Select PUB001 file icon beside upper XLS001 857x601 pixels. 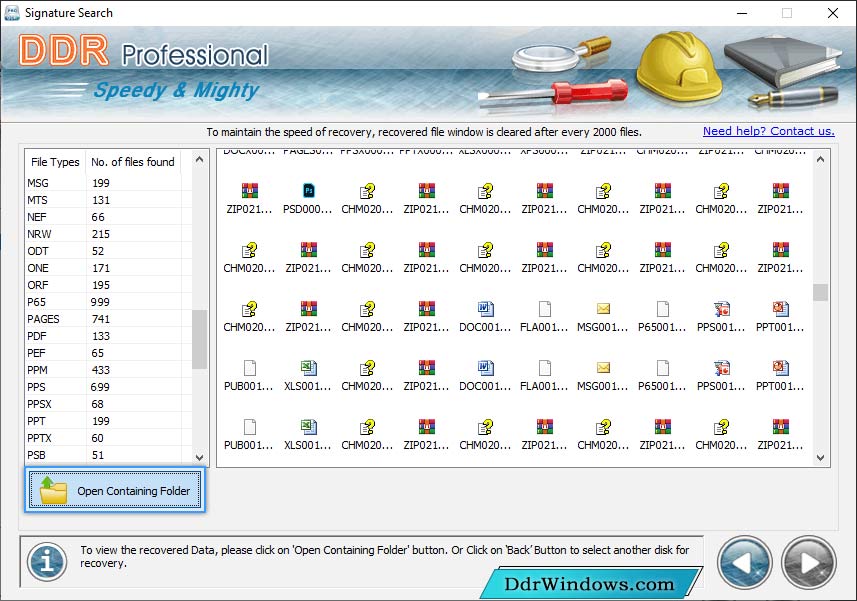249,368
